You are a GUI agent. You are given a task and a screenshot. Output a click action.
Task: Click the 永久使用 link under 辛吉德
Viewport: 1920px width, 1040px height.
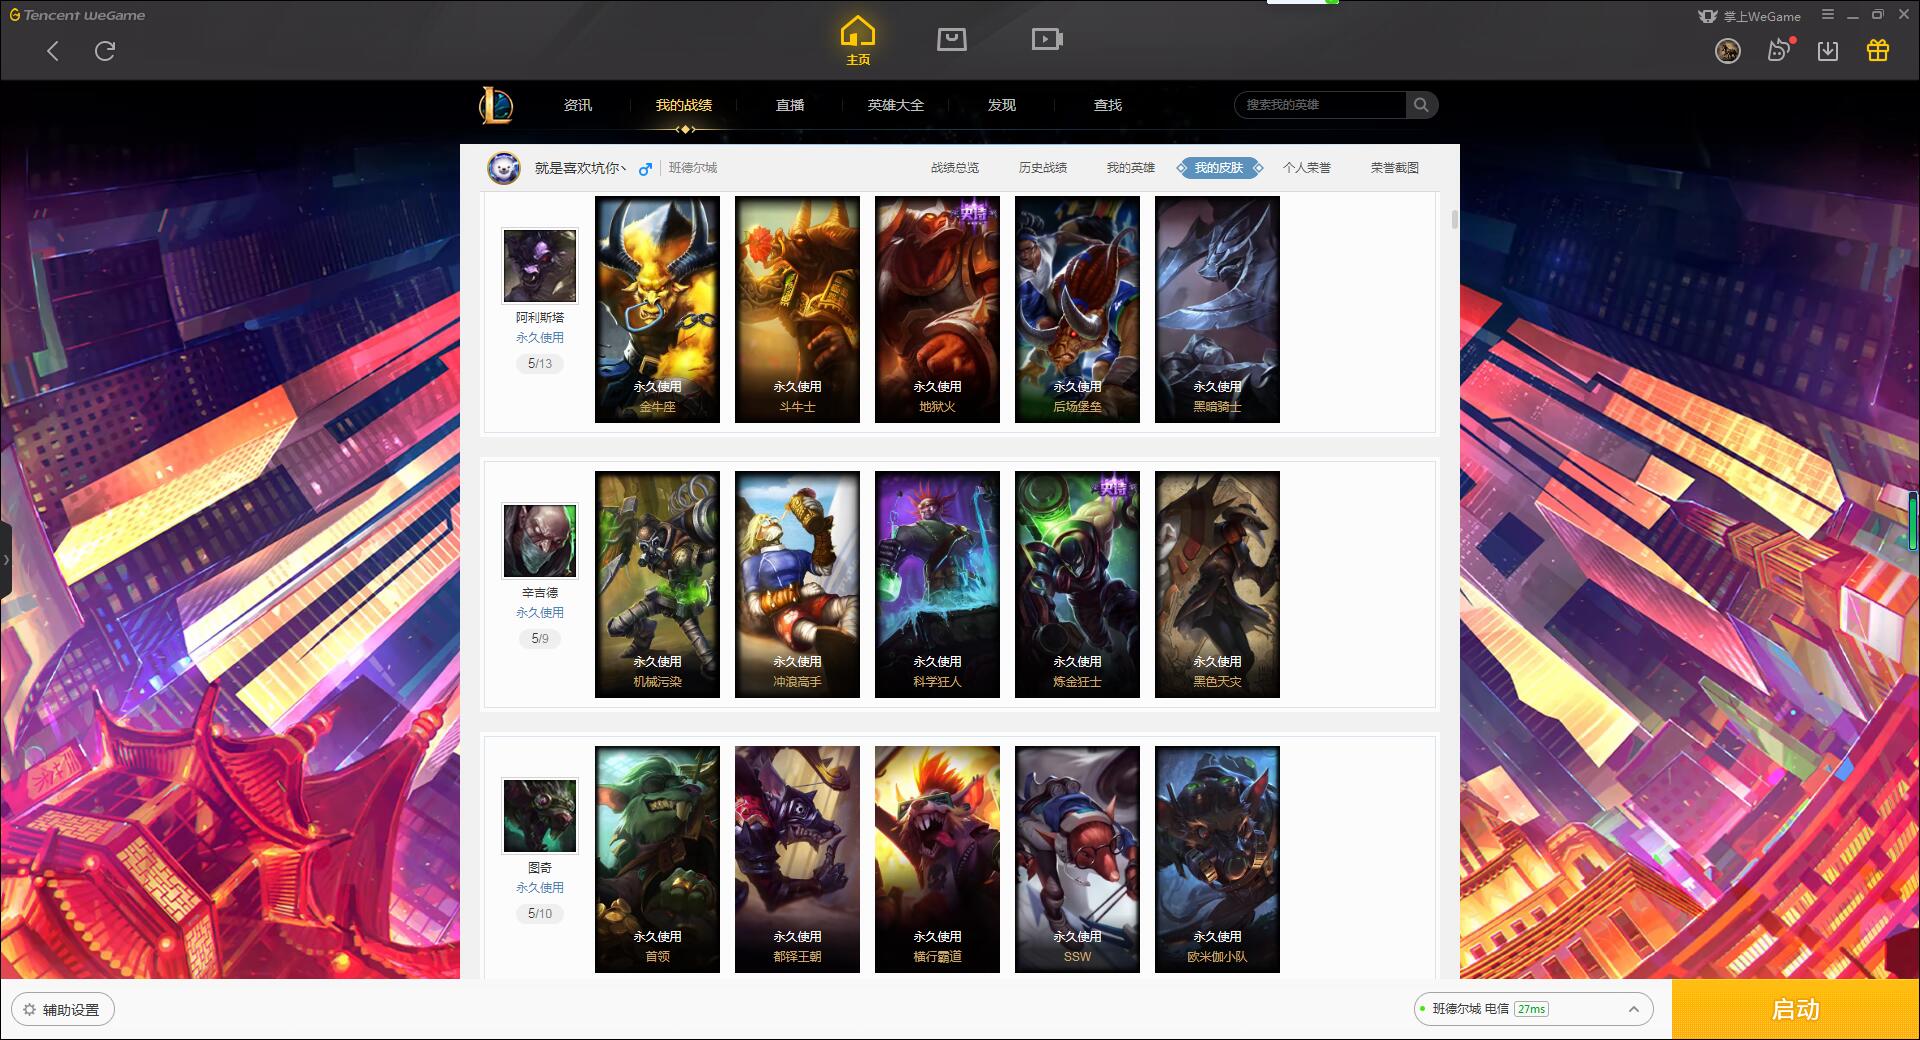[540, 613]
